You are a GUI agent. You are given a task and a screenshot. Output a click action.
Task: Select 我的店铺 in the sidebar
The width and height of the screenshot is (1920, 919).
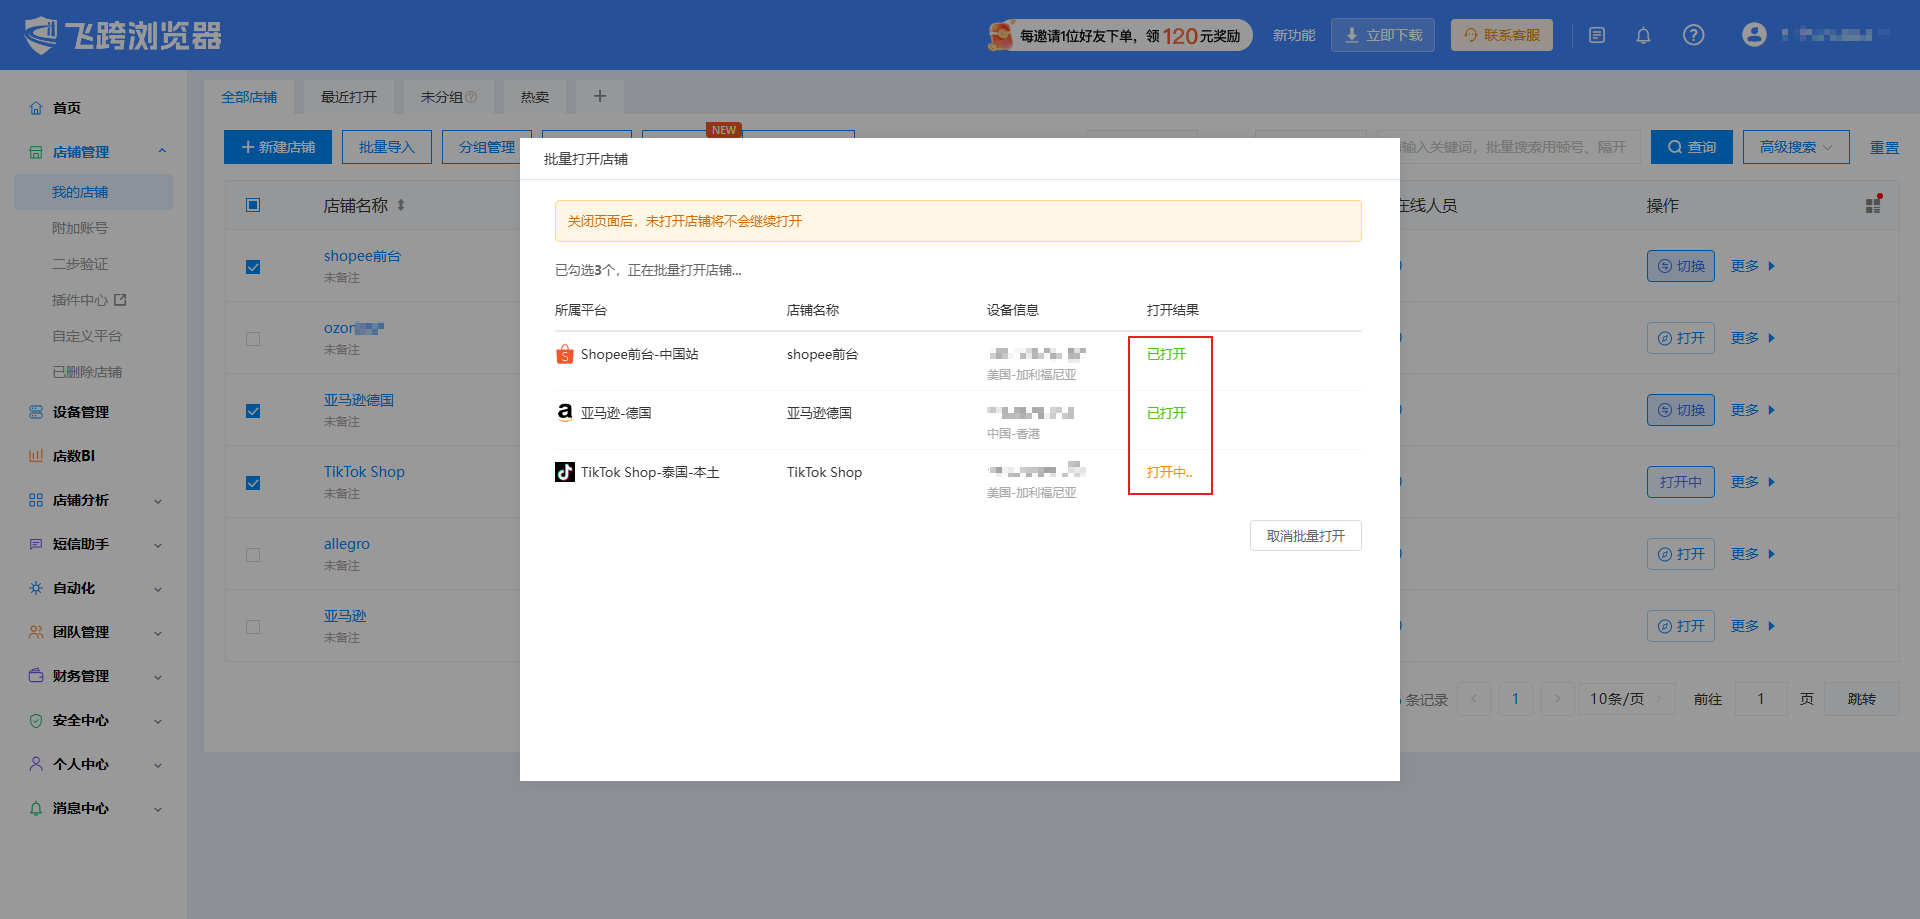tap(93, 192)
